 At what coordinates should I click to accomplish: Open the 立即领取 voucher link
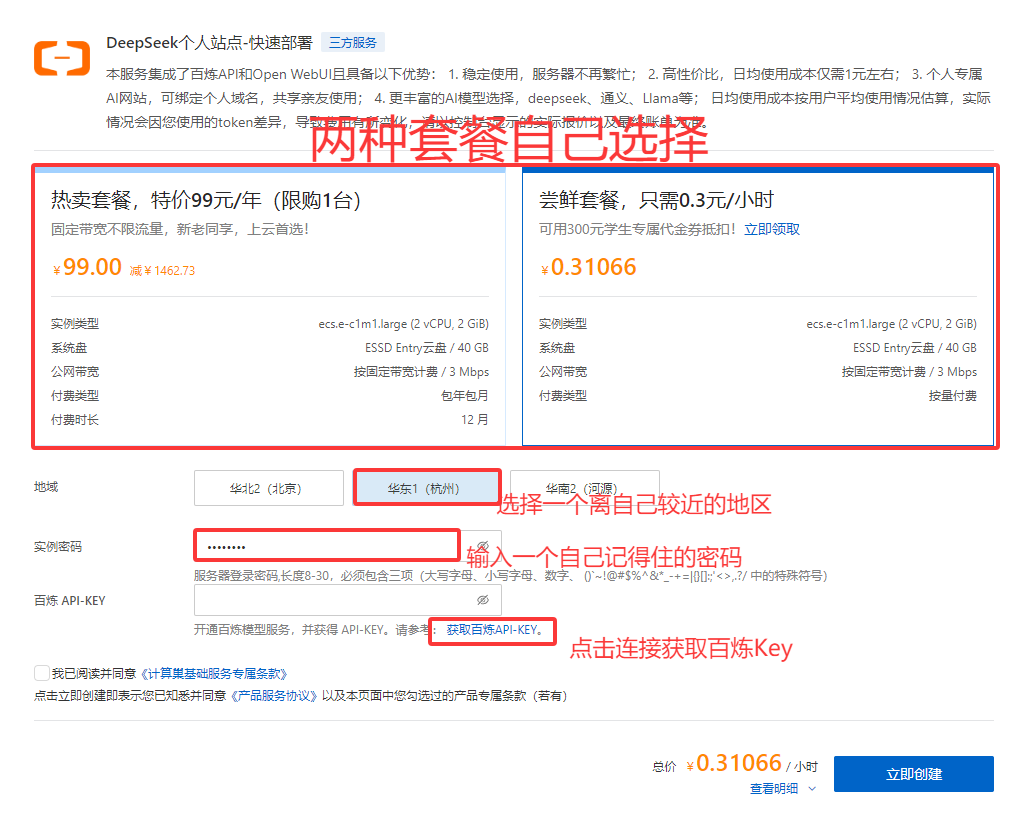771,229
